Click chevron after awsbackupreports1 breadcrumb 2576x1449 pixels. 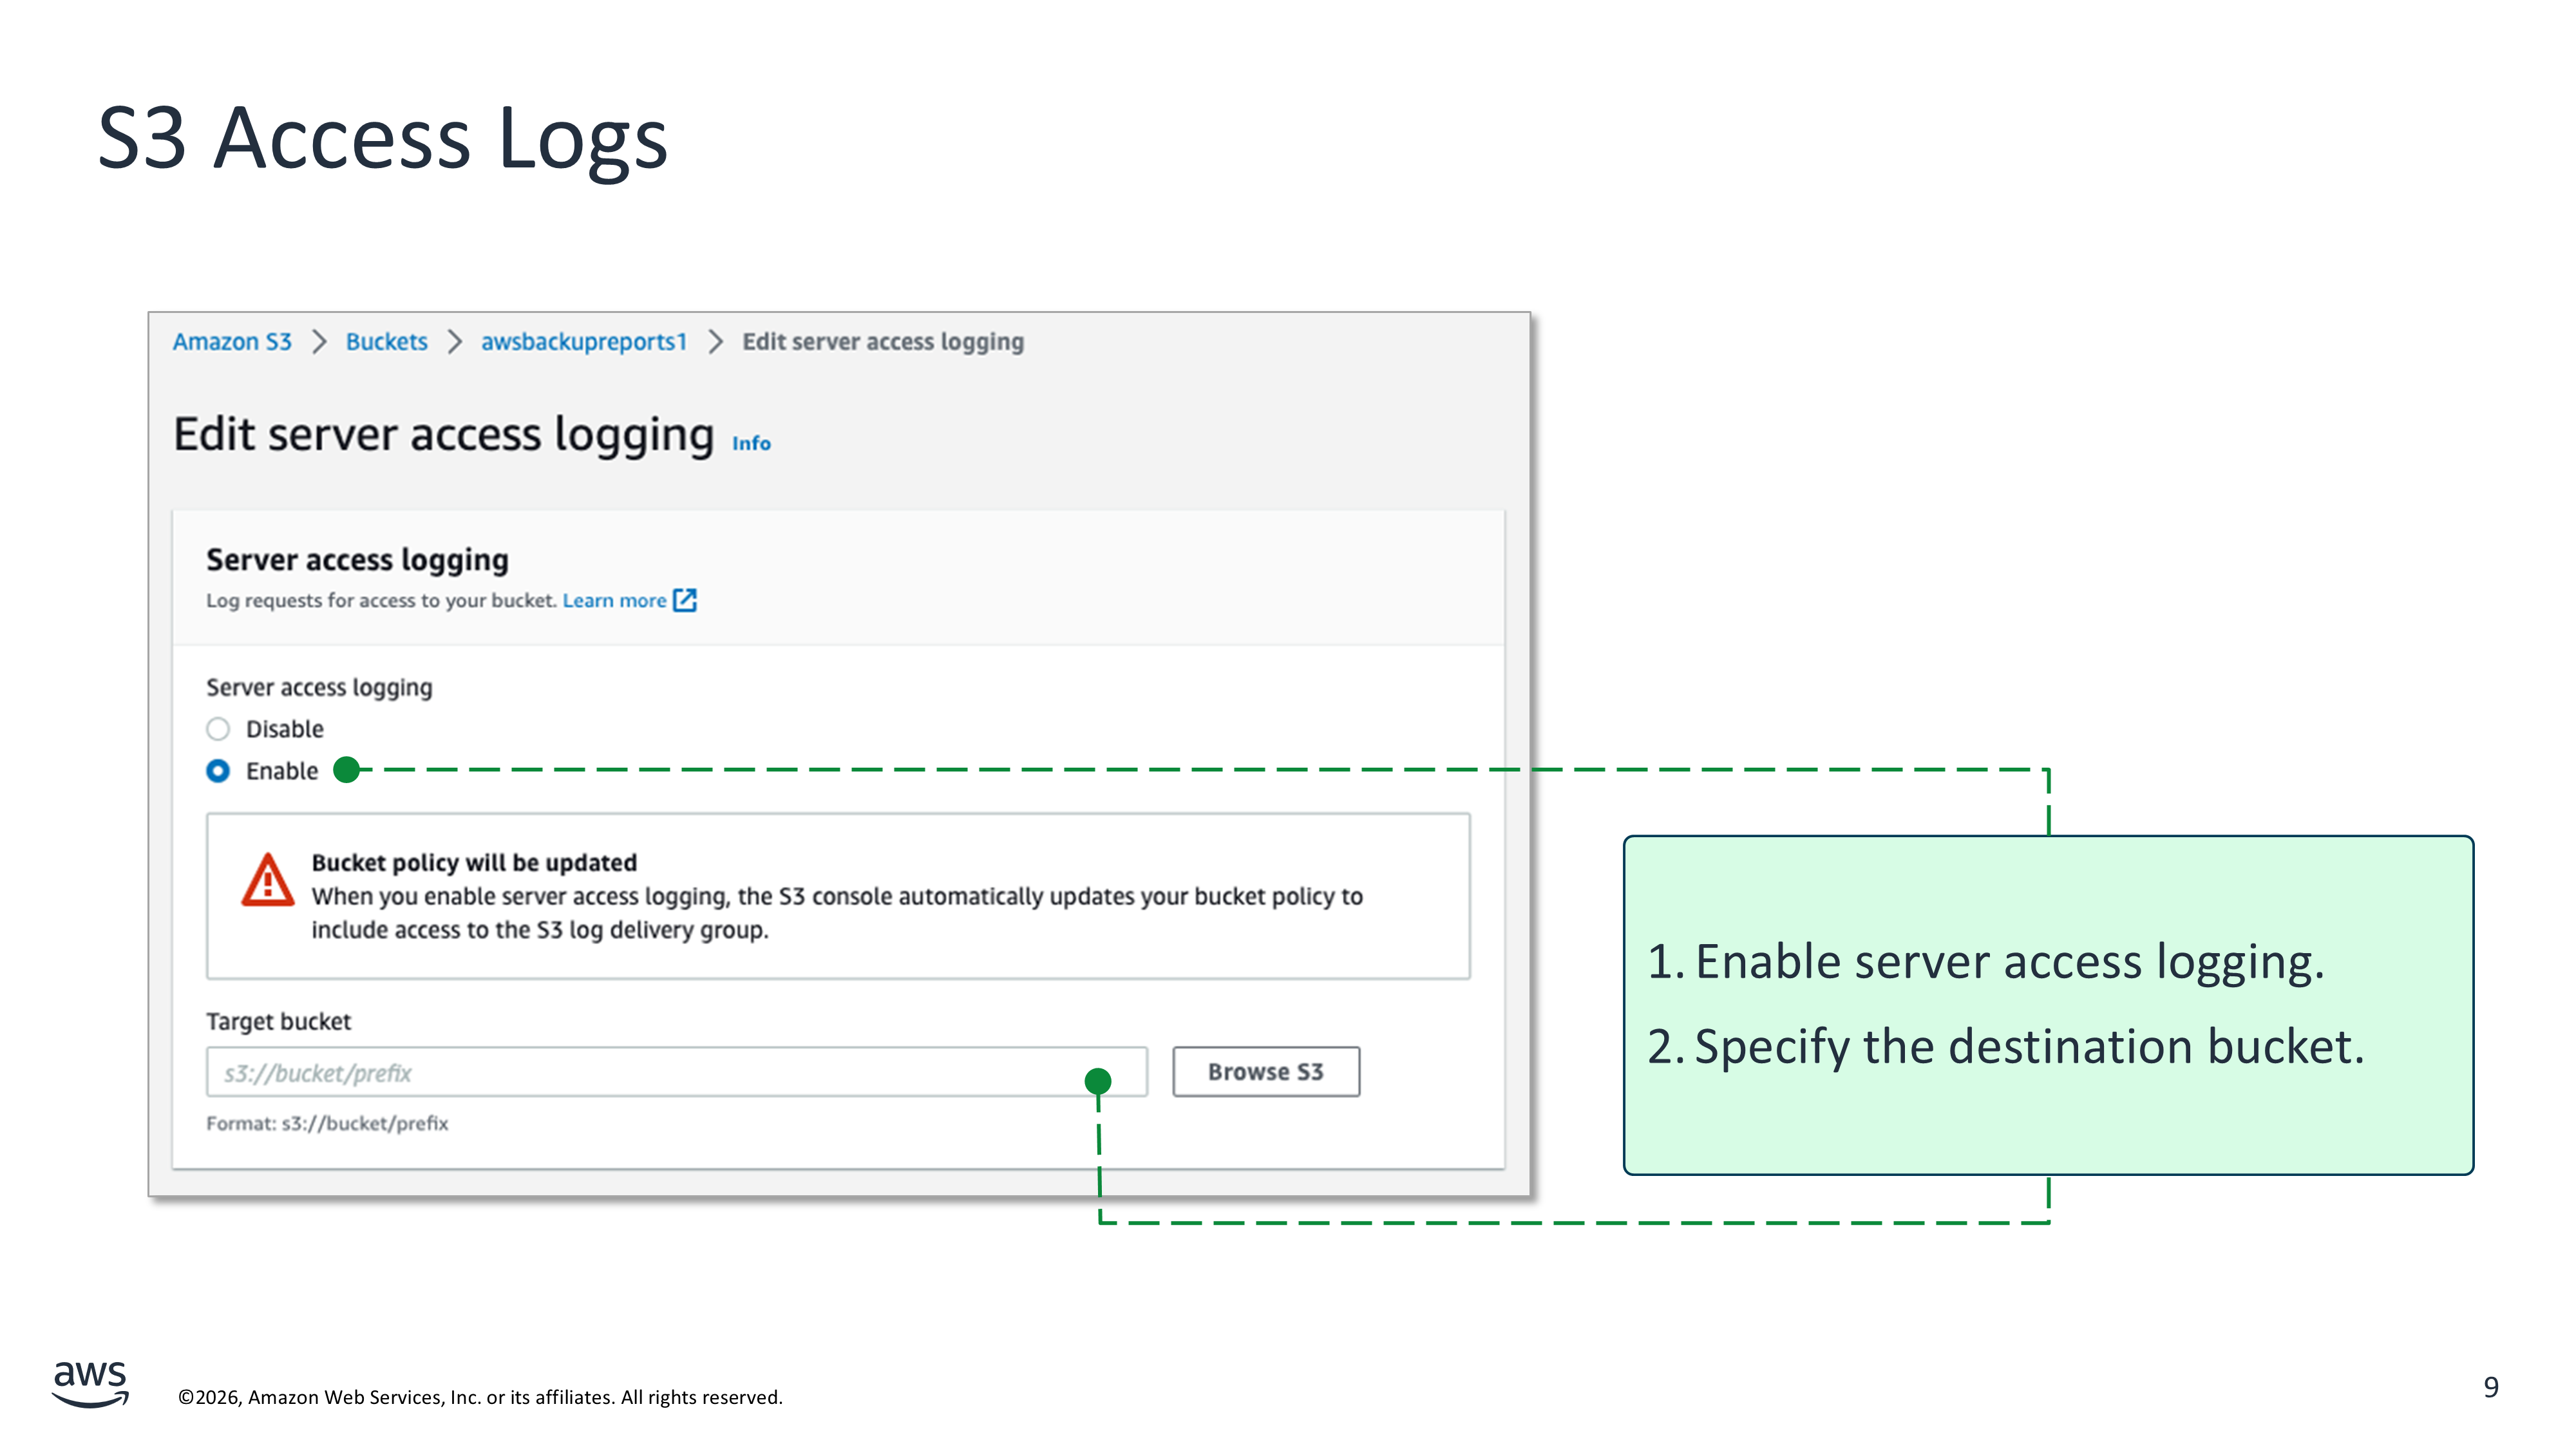pyautogui.click(x=715, y=342)
